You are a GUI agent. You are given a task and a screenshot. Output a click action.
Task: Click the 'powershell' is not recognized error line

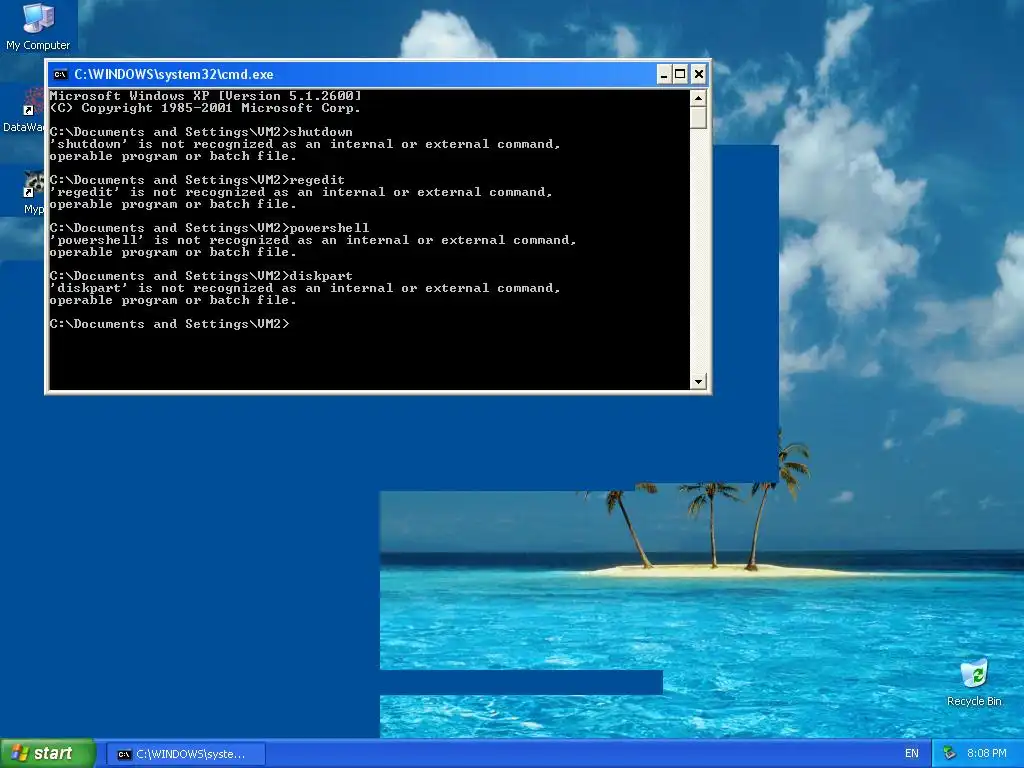(x=313, y=240)
